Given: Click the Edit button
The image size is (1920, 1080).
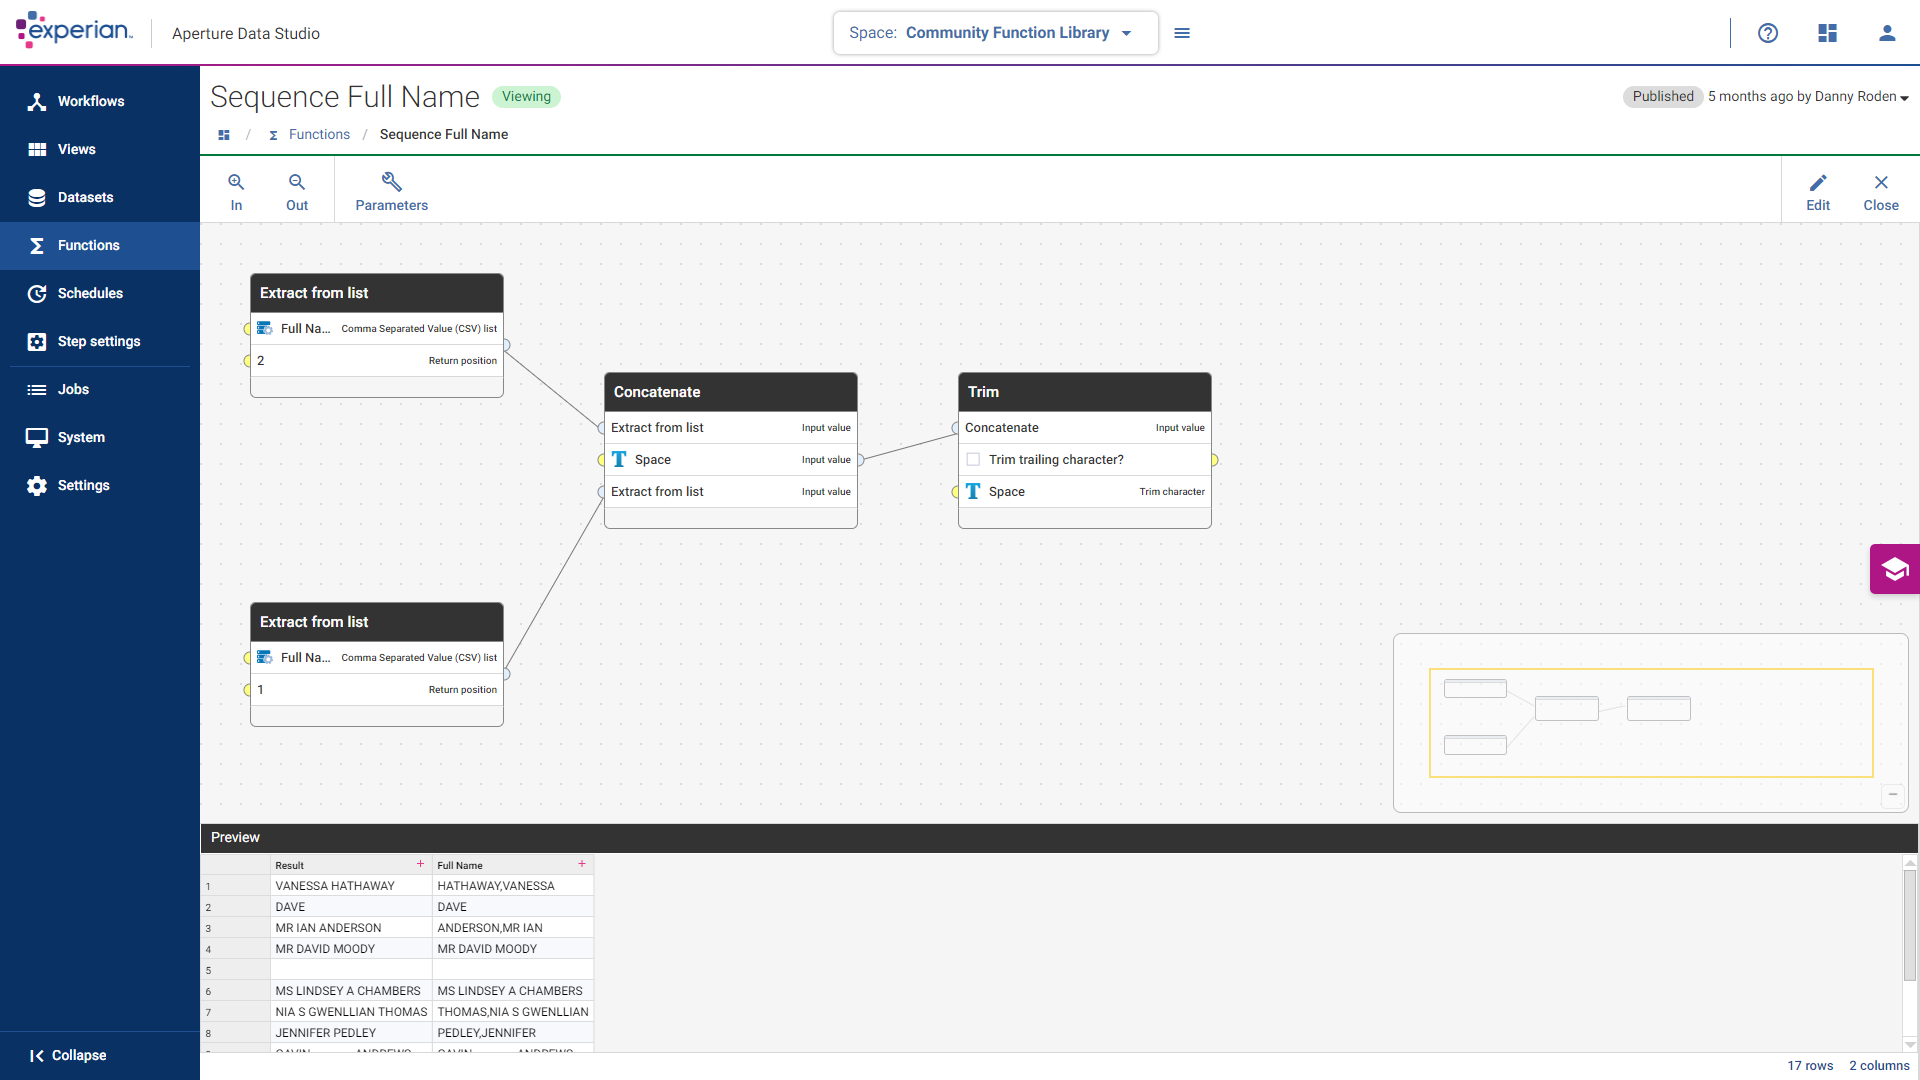Looking at the screenshot, I should coord(1818,190).
